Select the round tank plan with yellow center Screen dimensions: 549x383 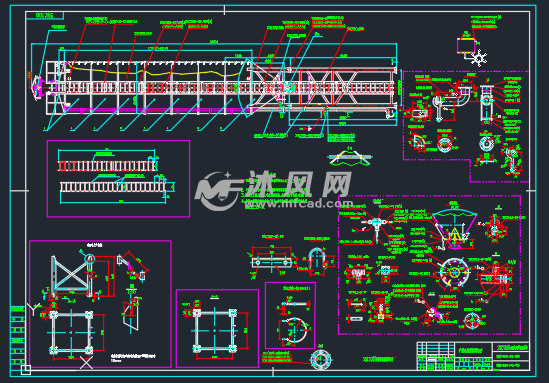tap(454, 272)
